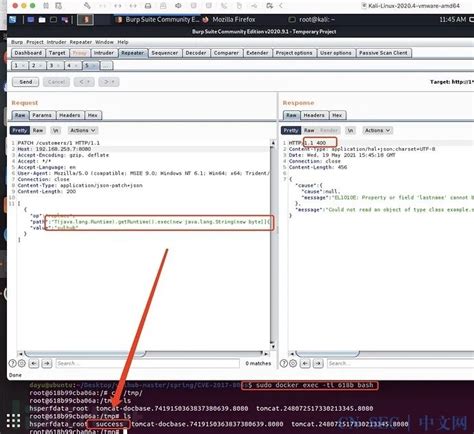Expand Actions dropdown in Request pane
The image size is (474, 434).
pos(82,130)
